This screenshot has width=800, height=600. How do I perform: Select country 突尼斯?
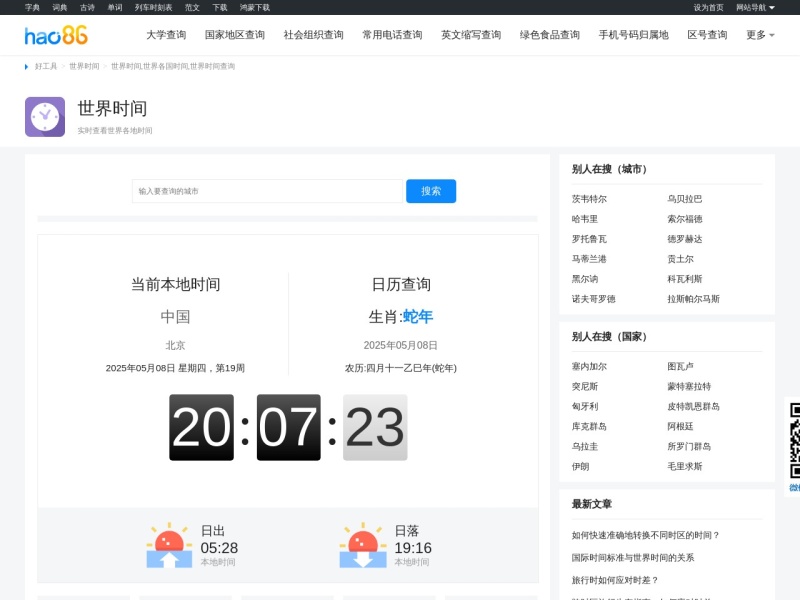[x=585, y=386]
